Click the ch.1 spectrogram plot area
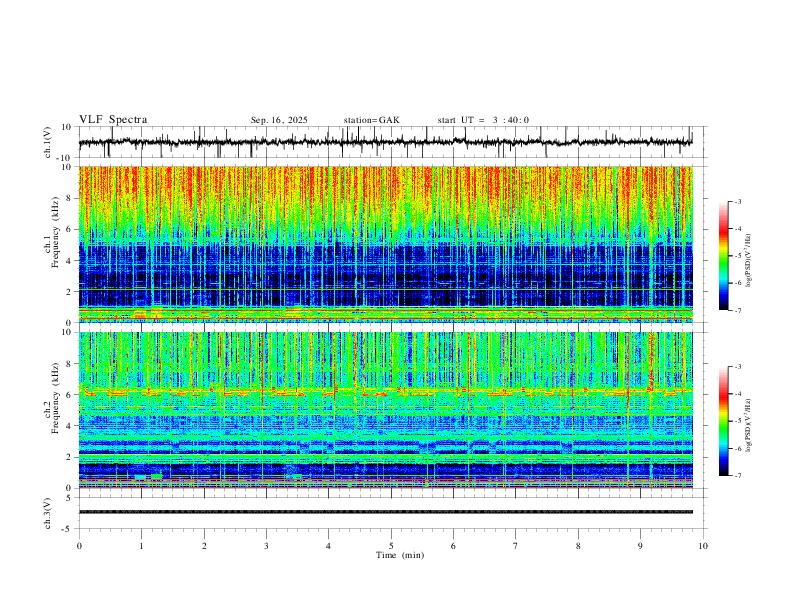This screenshot has height=612, width=792. point(386,244)
